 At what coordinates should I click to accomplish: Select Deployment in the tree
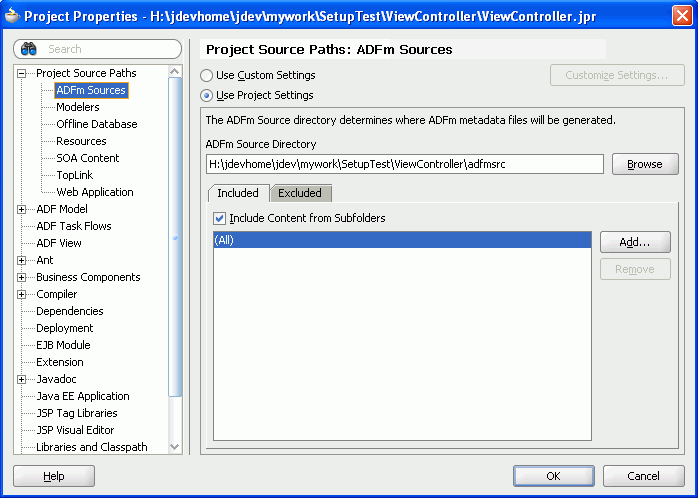click(65, 328)
